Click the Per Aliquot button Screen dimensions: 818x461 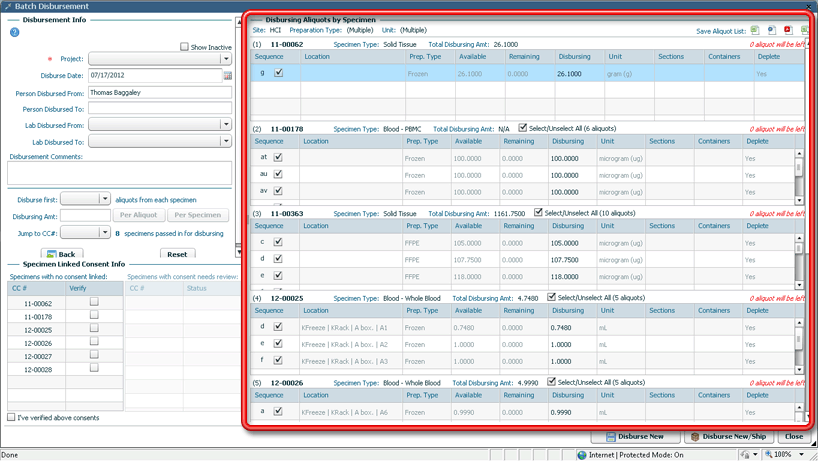pos(138,215)
